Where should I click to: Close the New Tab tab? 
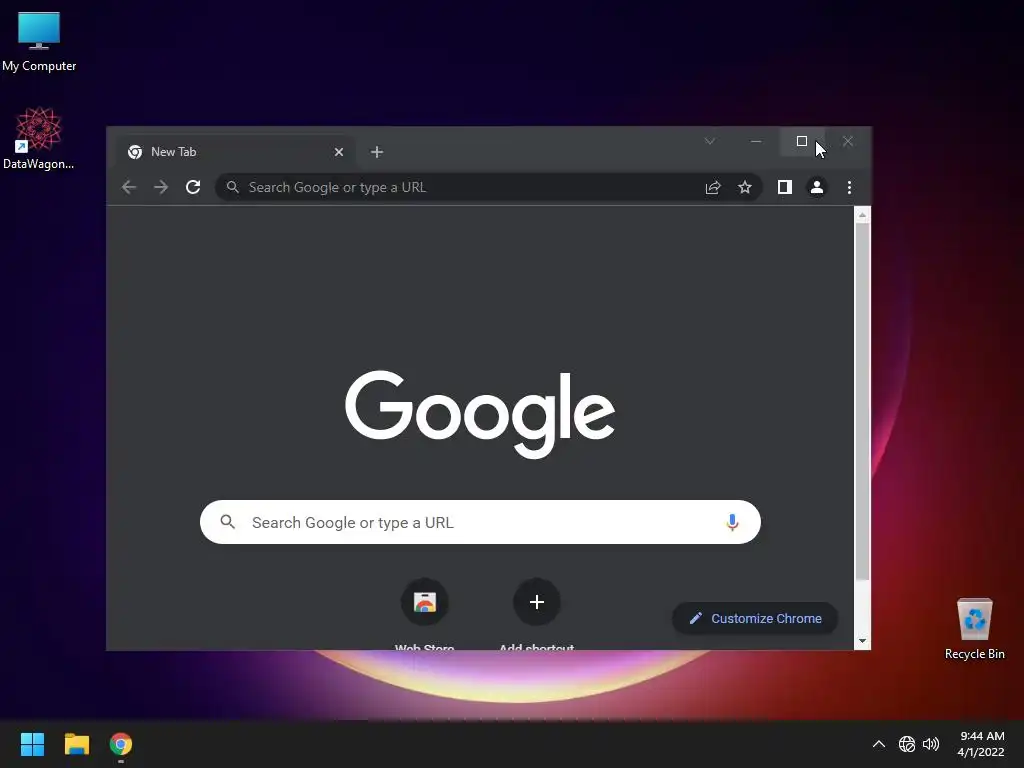coord(339,152)
